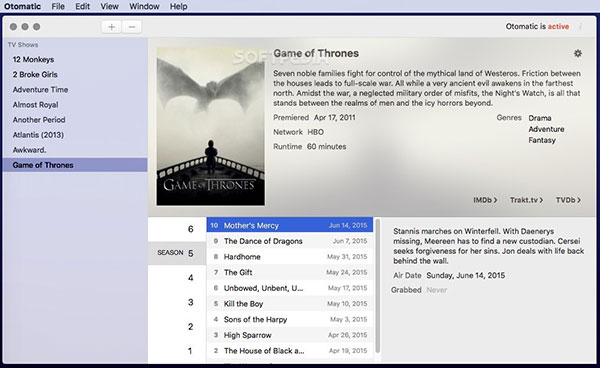Switch to season 4
The width and height of the screenshot is (600, 368).
(x=177, y=278)
